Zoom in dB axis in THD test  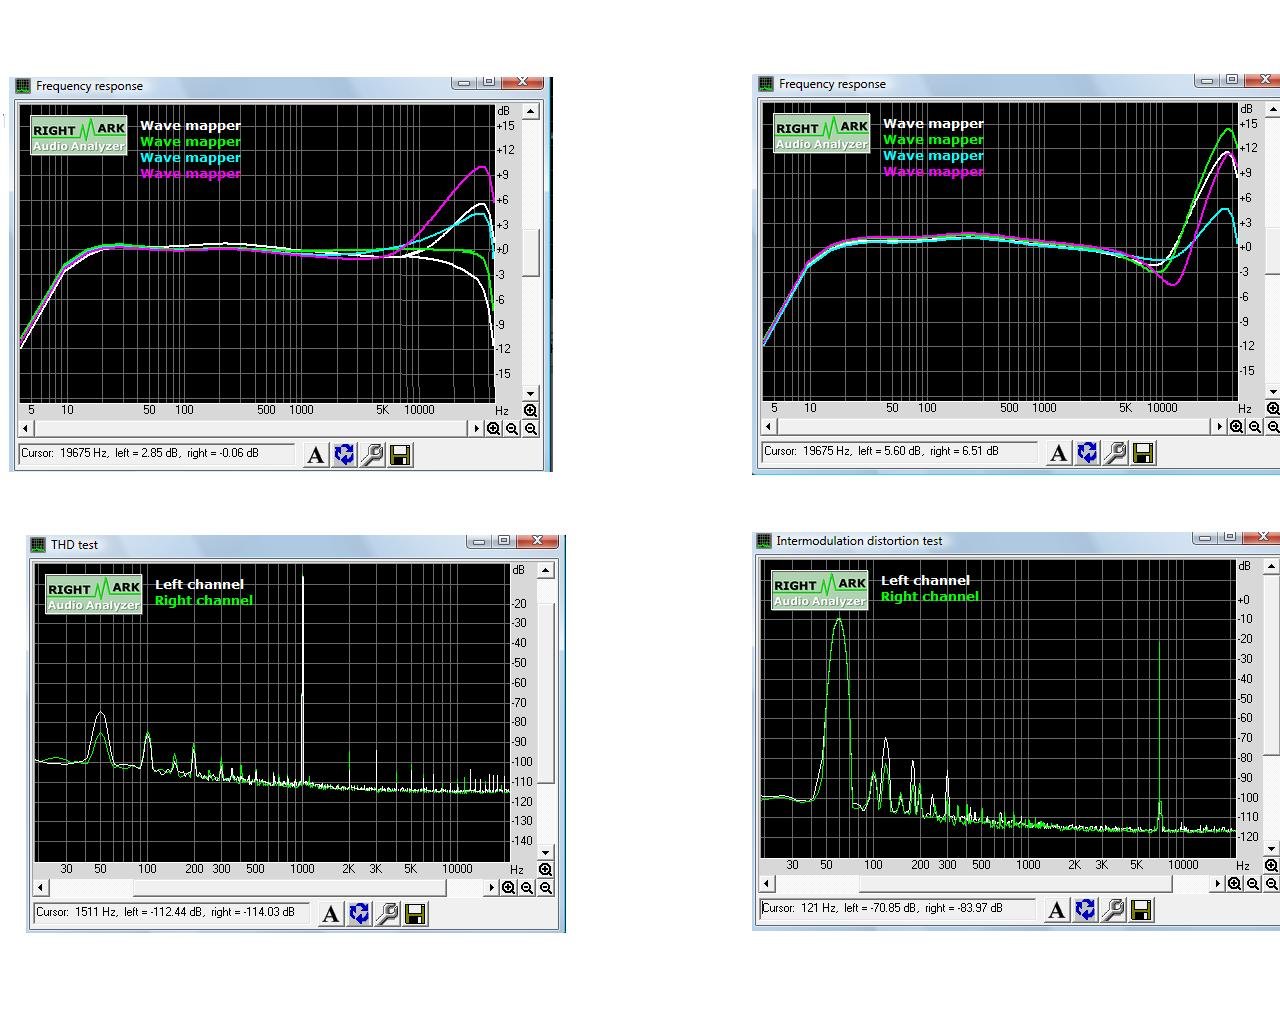[x=546, y=869]
